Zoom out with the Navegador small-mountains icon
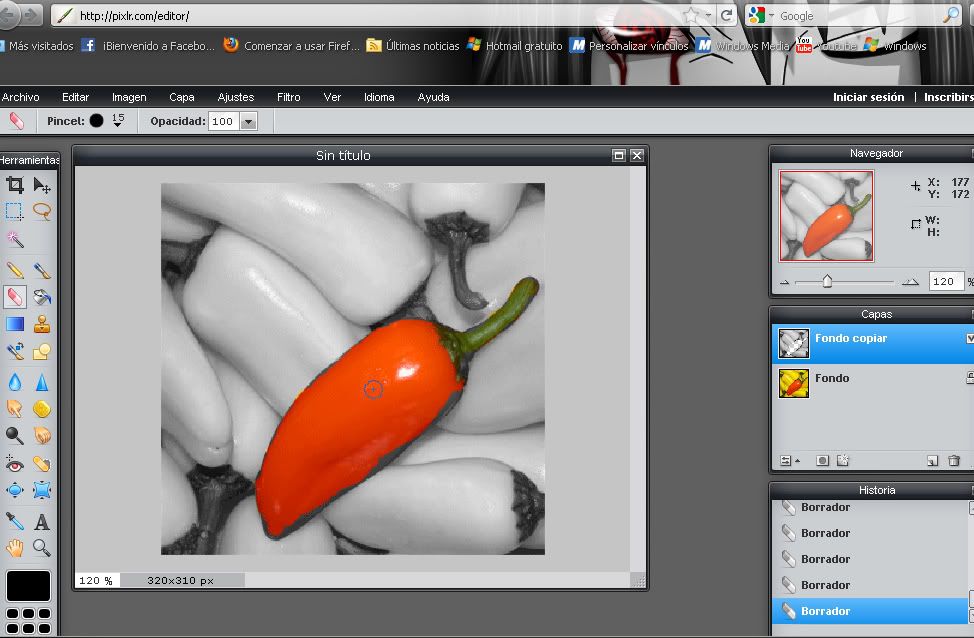Image resolution: width=974 pixels, height=638 pixels. point(785,282)
